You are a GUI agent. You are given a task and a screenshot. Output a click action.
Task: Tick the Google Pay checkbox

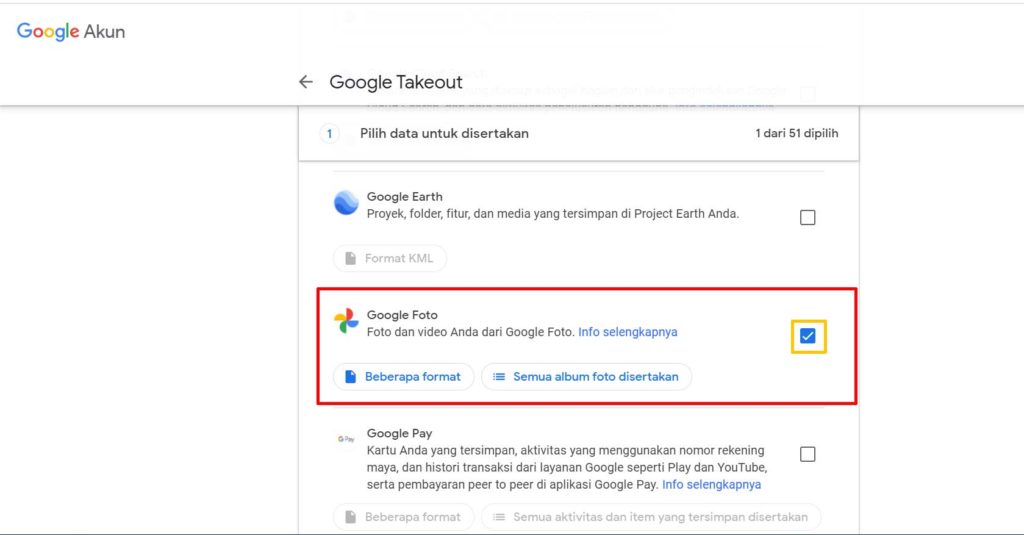[x=808, y=454]
